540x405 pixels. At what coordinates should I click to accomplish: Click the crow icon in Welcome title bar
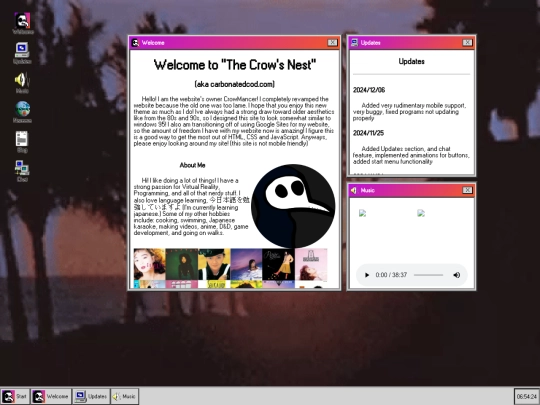pyautogui.click(x=135, y=43)
